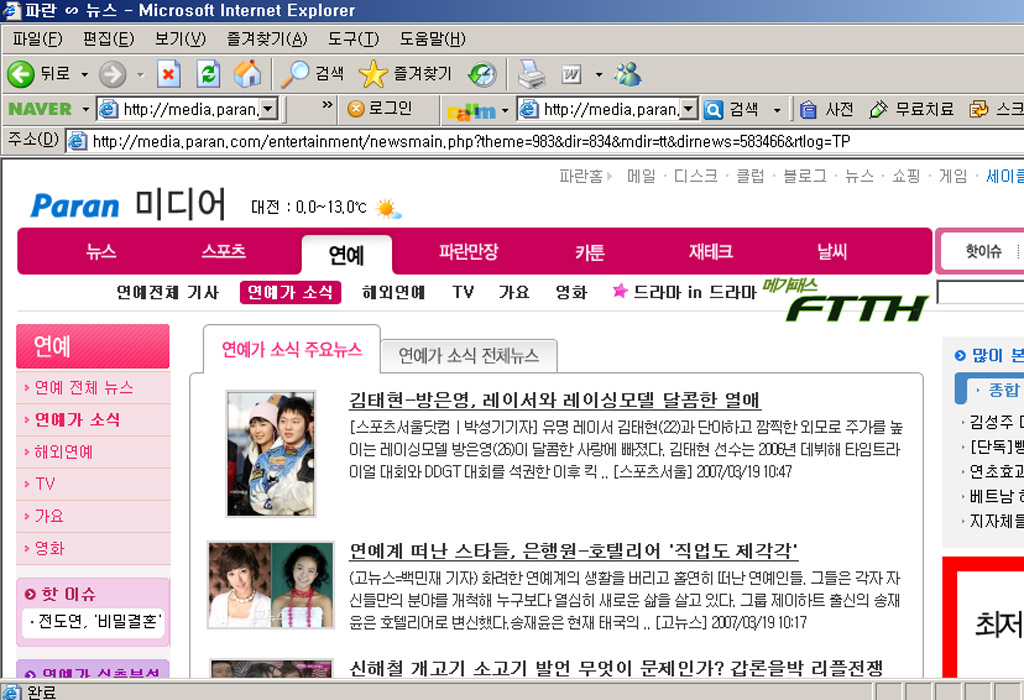
Task: Click the star Favorites toolbar button
Action: tap(406, 74)
